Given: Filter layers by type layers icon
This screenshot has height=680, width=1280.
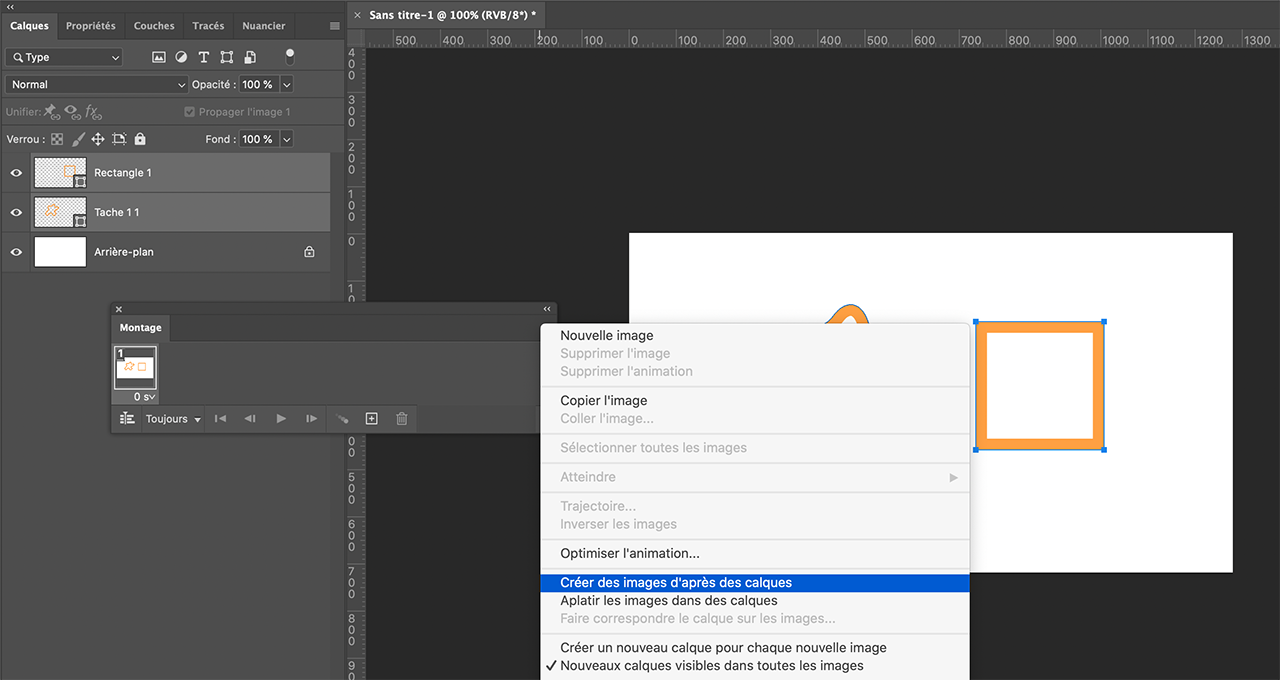Looking at the screenshot, I should [x=203, y=57].
